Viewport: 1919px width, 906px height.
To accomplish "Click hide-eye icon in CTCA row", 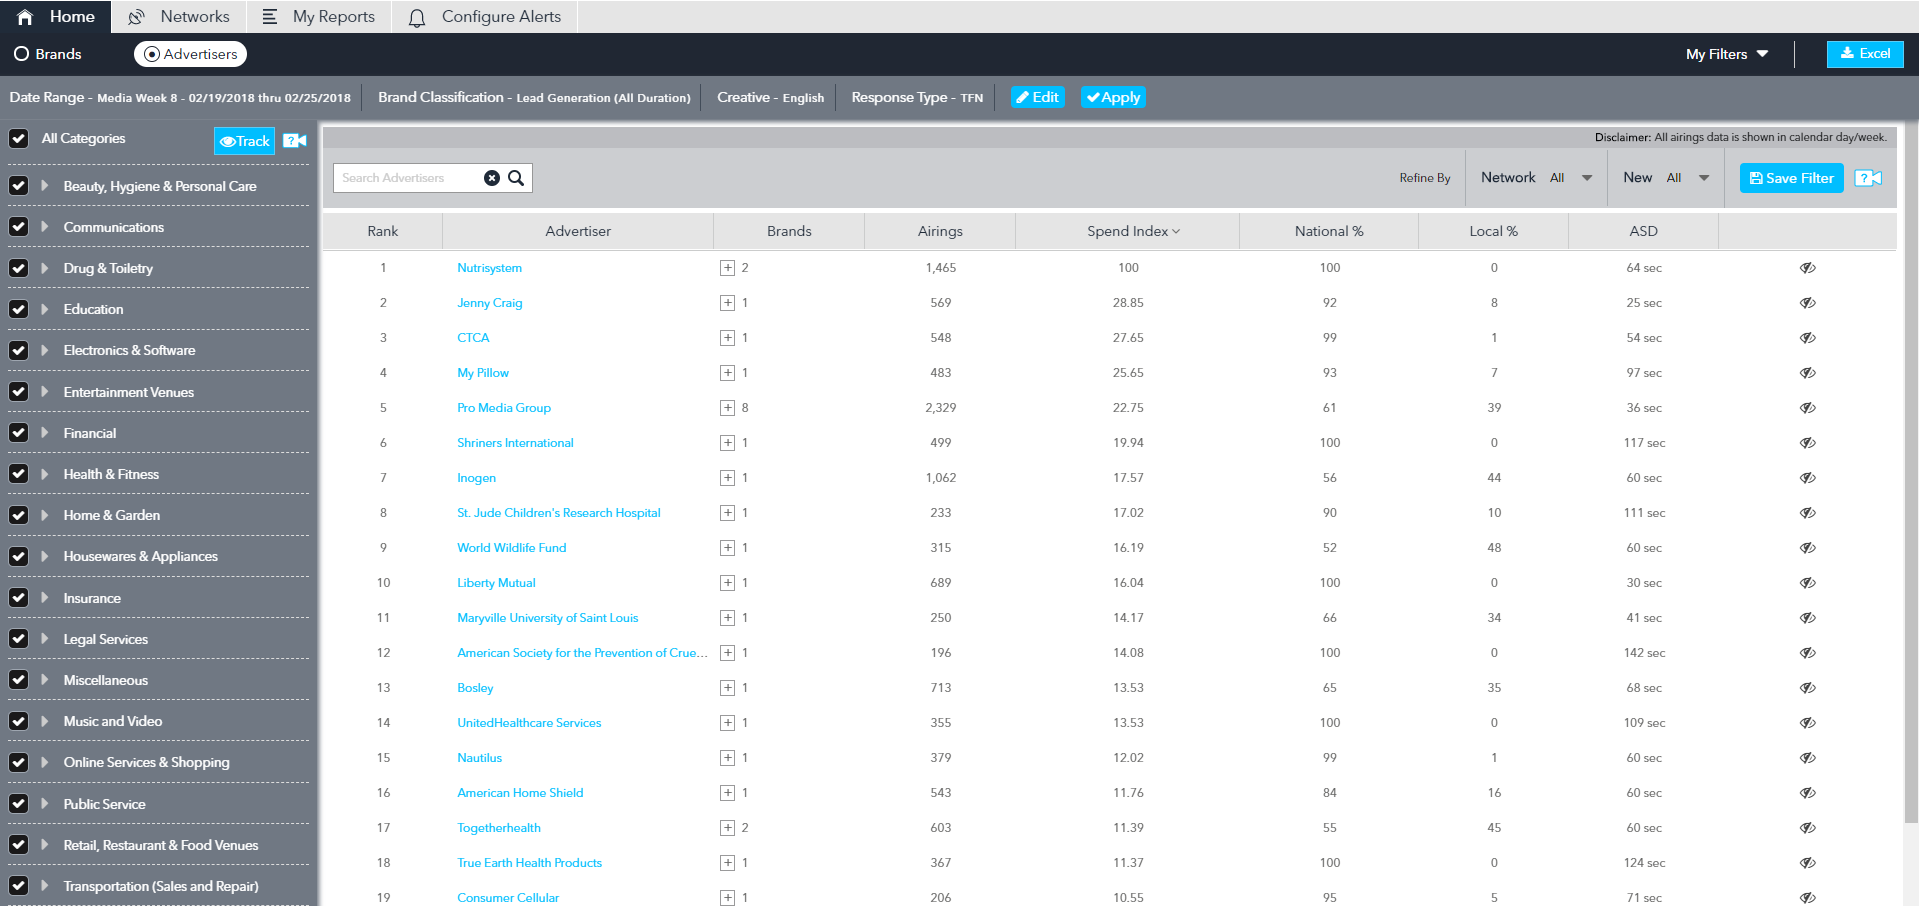I will (1808, 338).
